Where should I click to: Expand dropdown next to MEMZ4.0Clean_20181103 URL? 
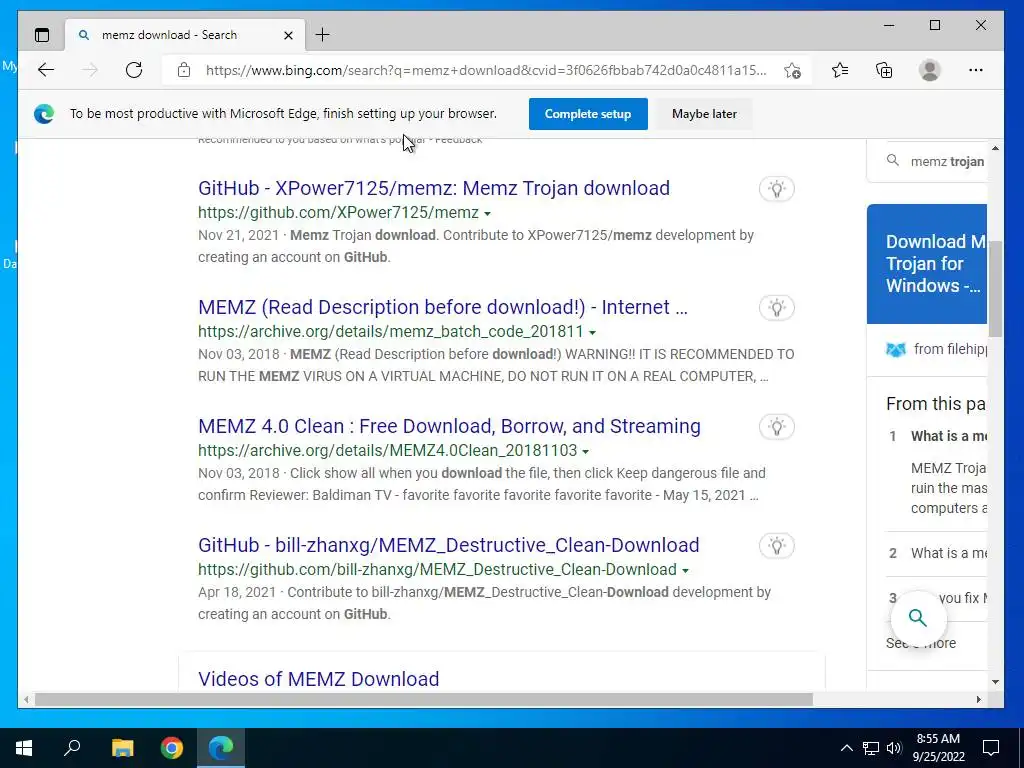[x=586, y=451]
